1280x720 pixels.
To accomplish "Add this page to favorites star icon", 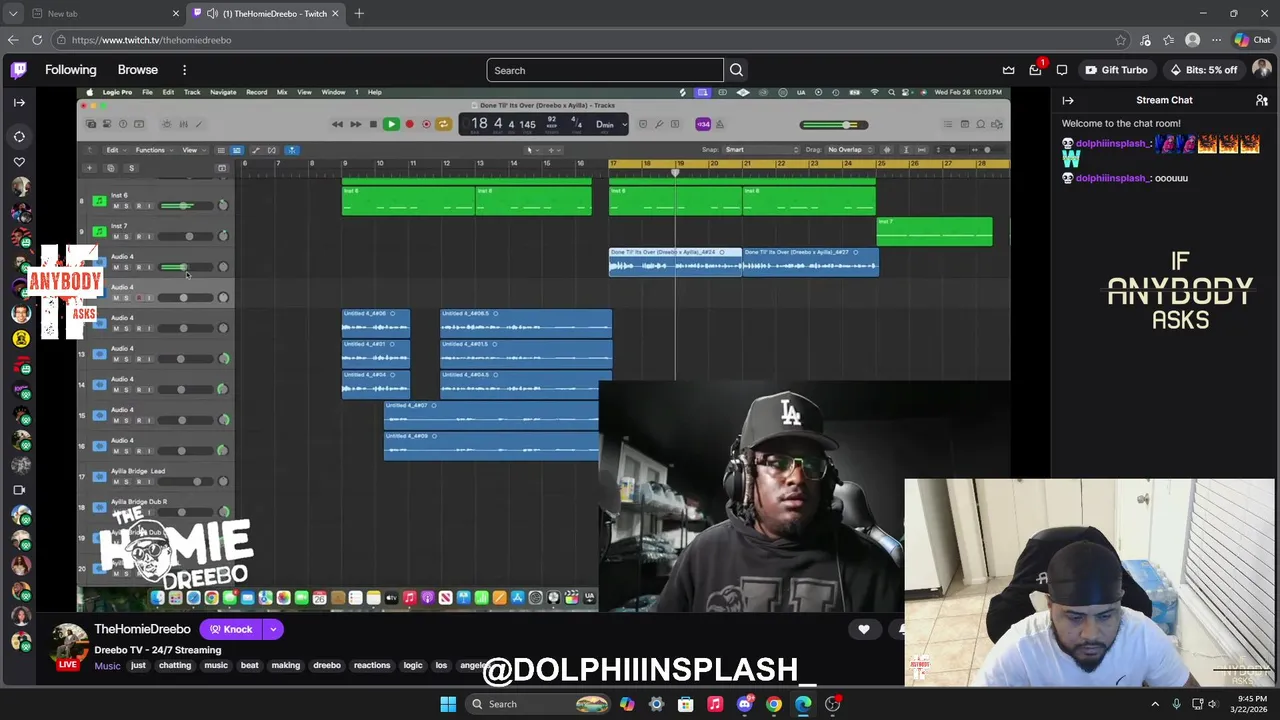I will click(1121, 40).
